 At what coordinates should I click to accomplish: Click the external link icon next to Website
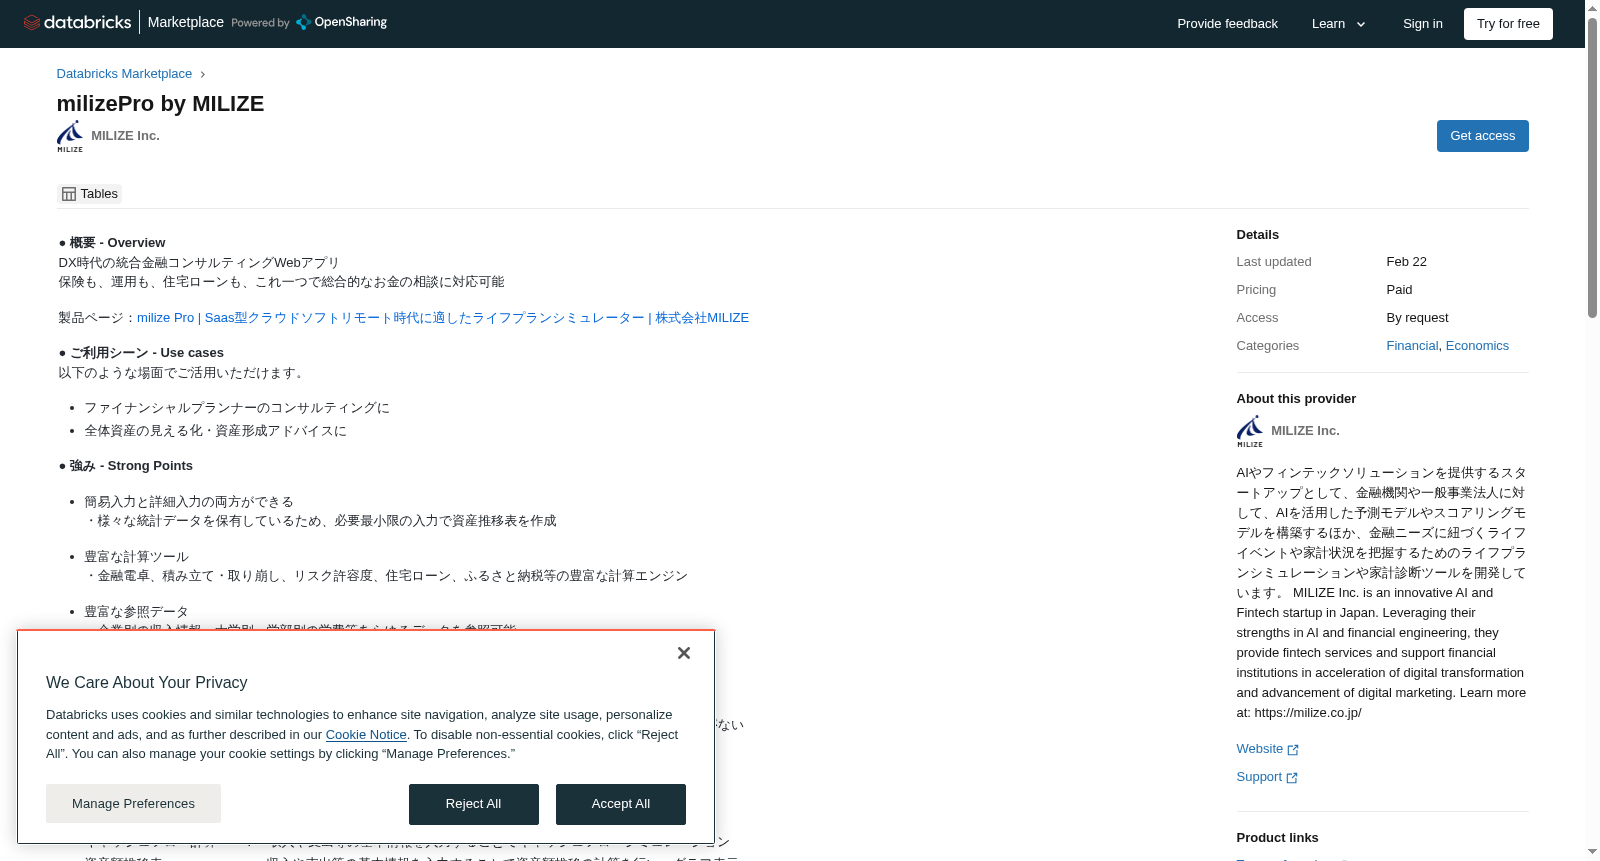(x=1293, y=750)
